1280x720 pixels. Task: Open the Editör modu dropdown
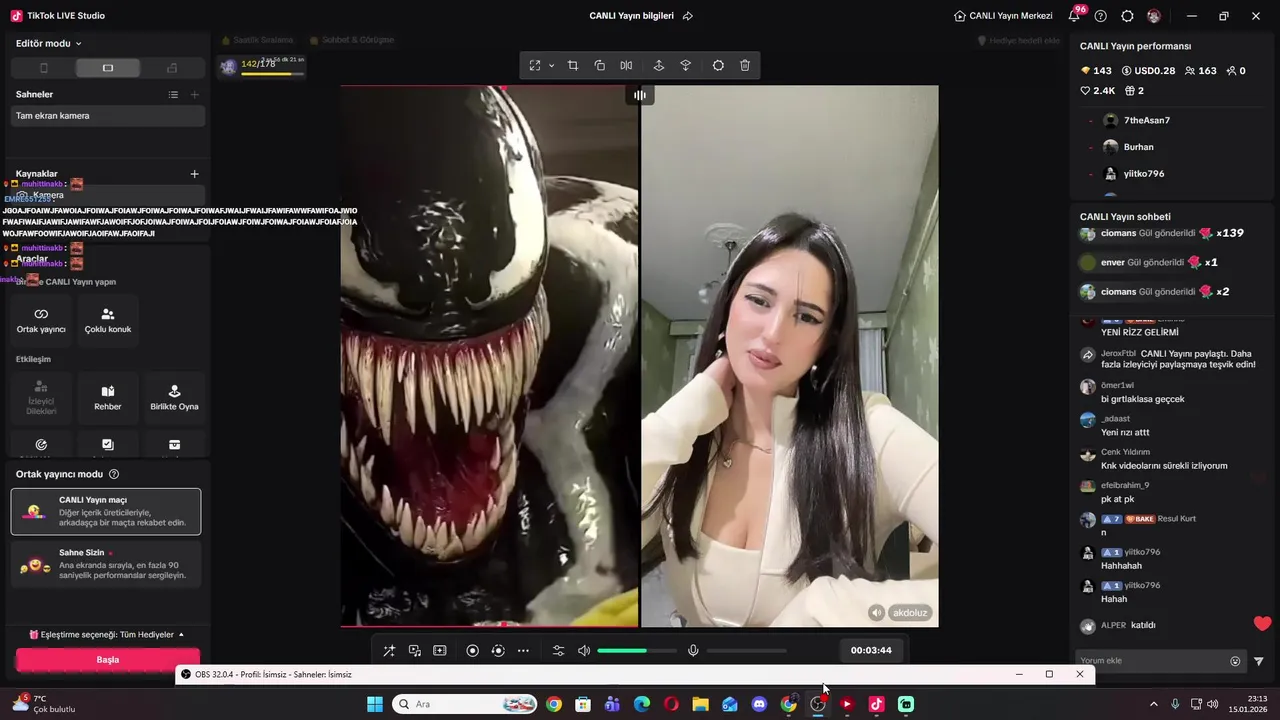(x=49, y=44)
